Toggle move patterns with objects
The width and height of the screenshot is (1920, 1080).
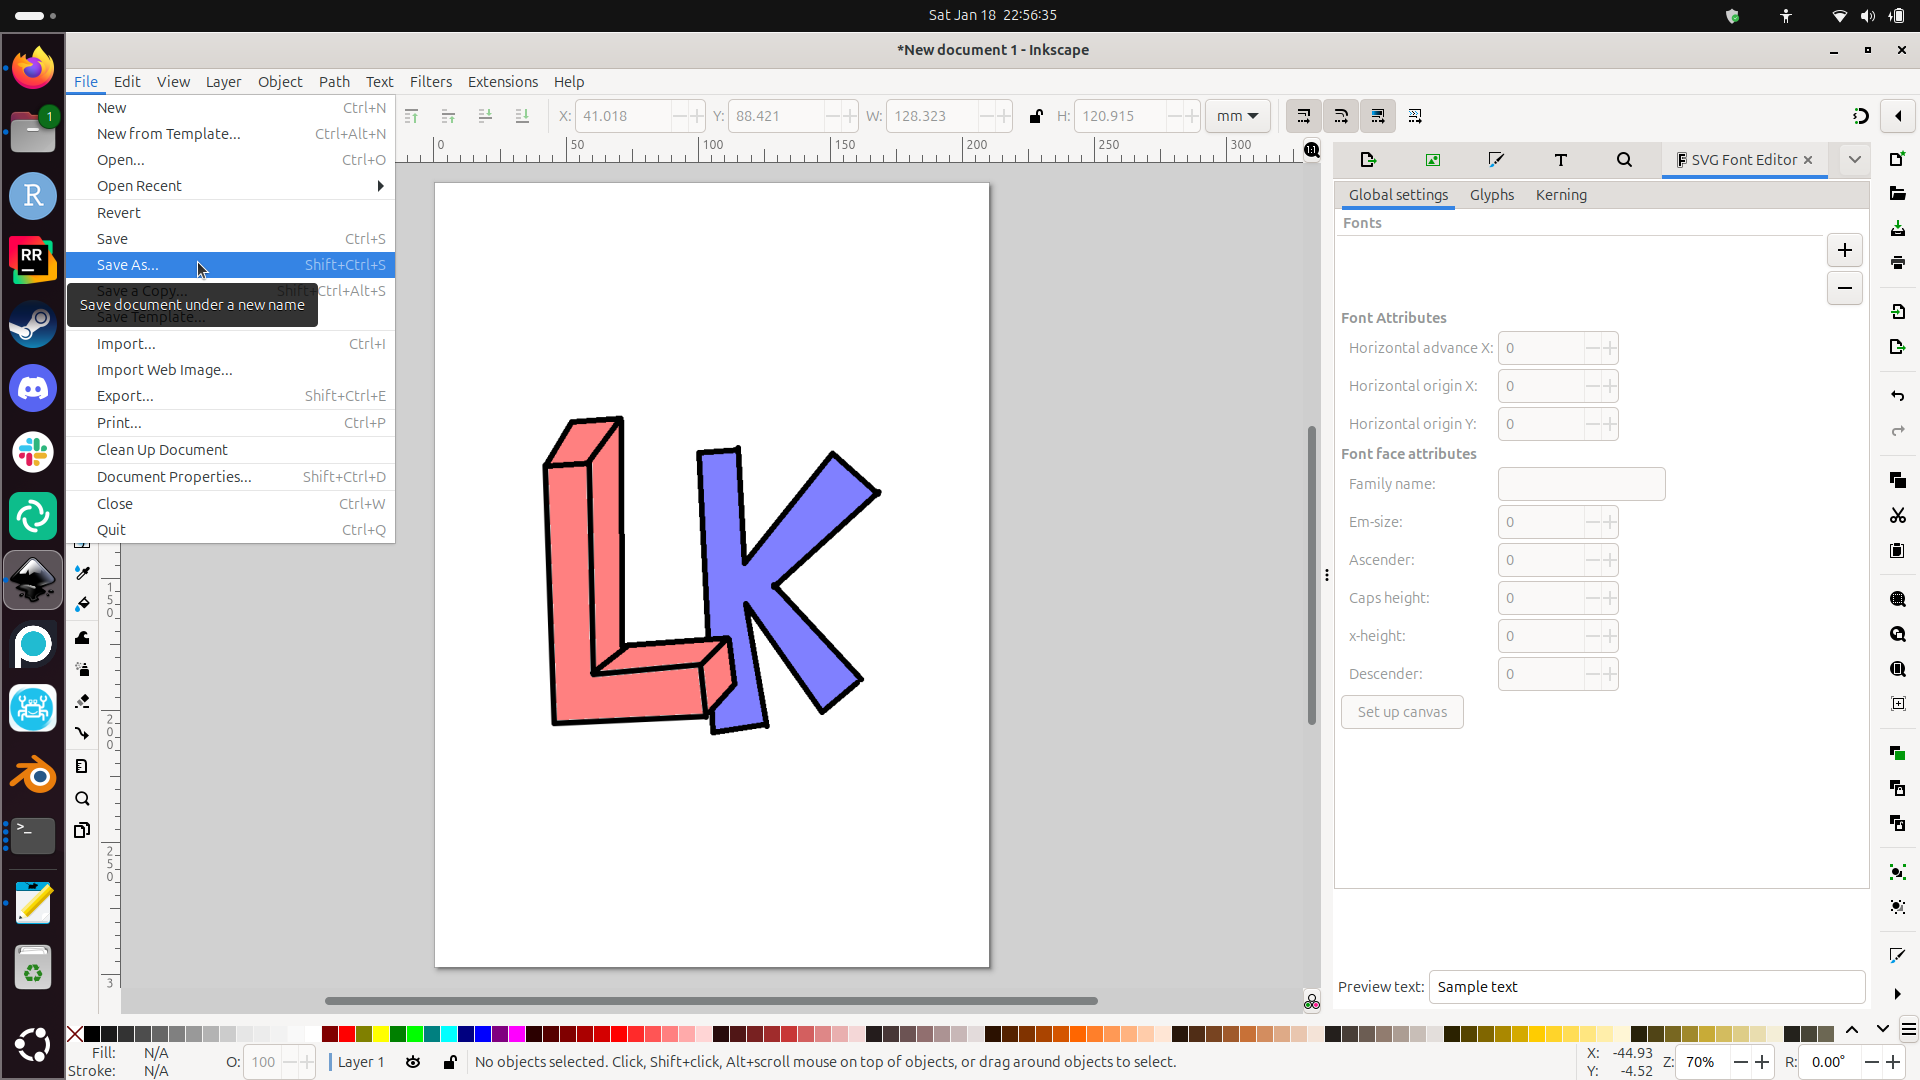pos(1415,116)
